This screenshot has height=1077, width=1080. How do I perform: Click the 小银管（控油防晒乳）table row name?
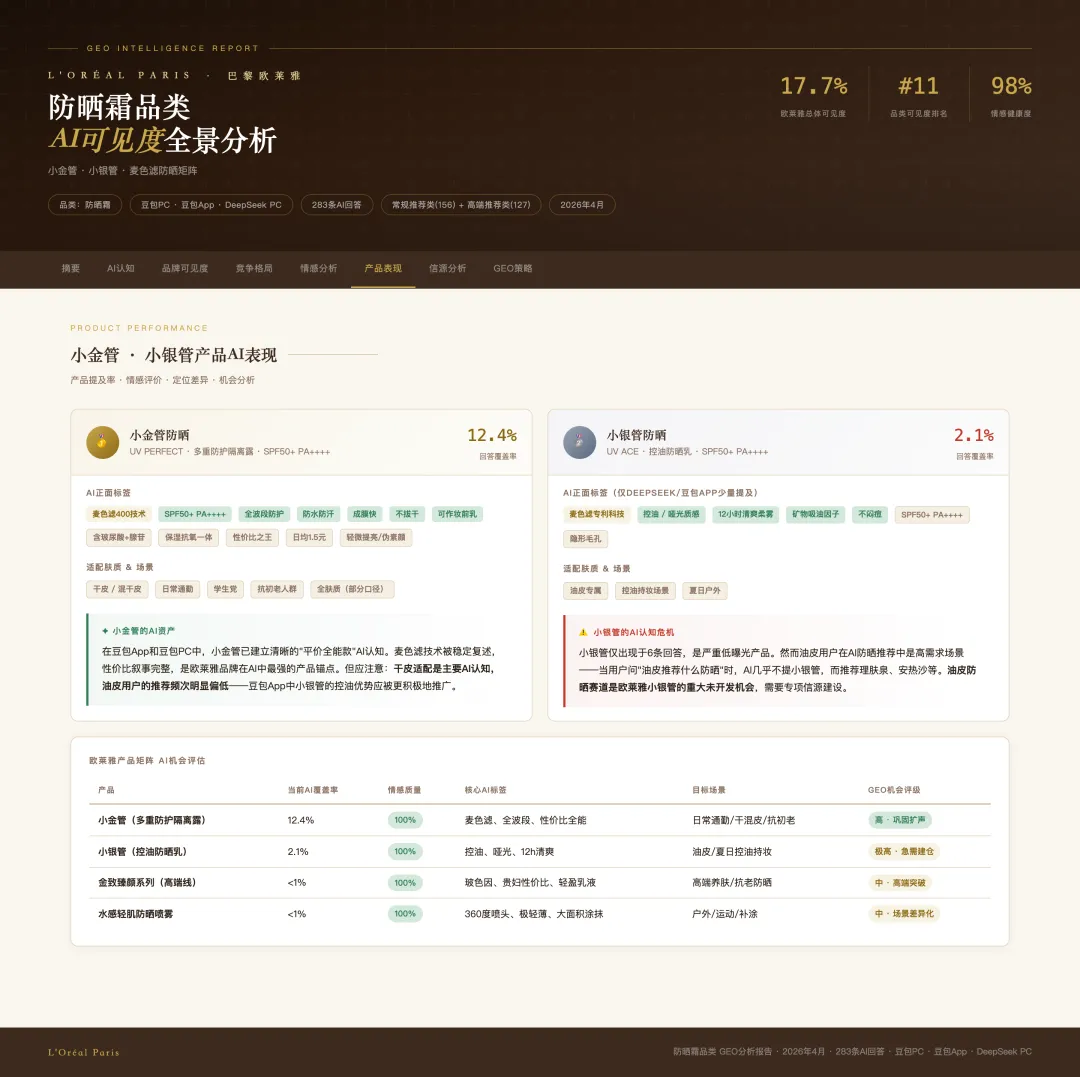point(143,852)
